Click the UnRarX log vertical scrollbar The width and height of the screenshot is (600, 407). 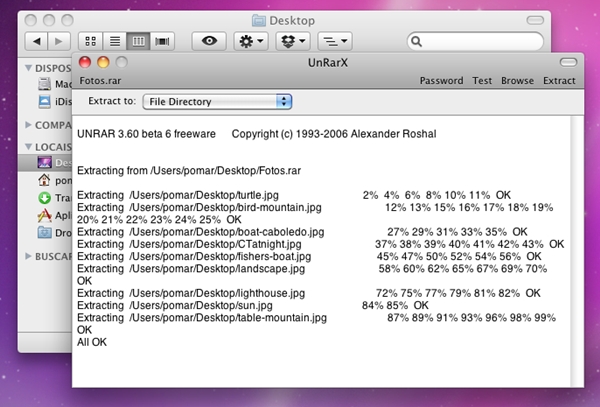click(577, 251)
